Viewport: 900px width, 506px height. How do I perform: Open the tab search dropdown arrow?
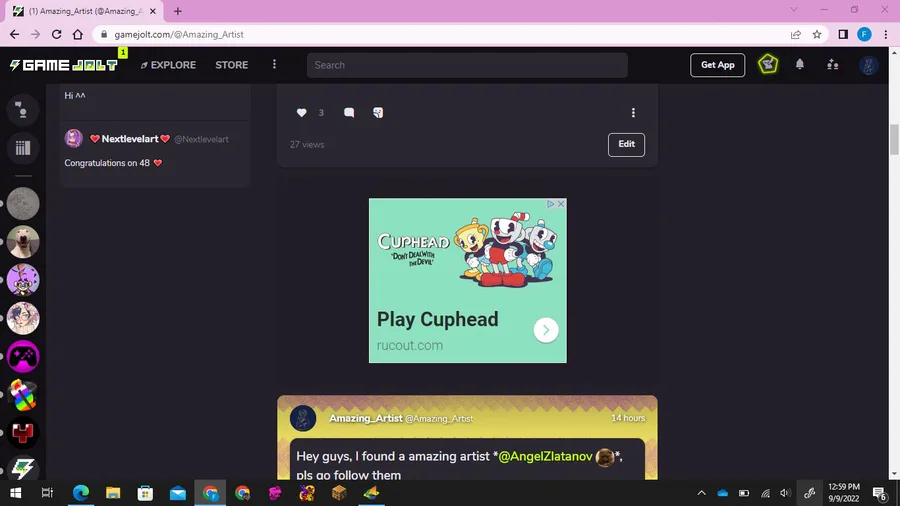(794, 10)
